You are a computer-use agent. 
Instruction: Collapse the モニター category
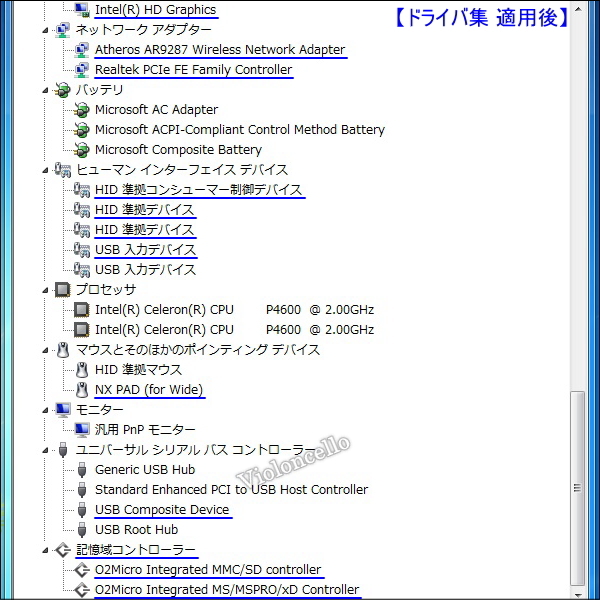coord(45,410)
